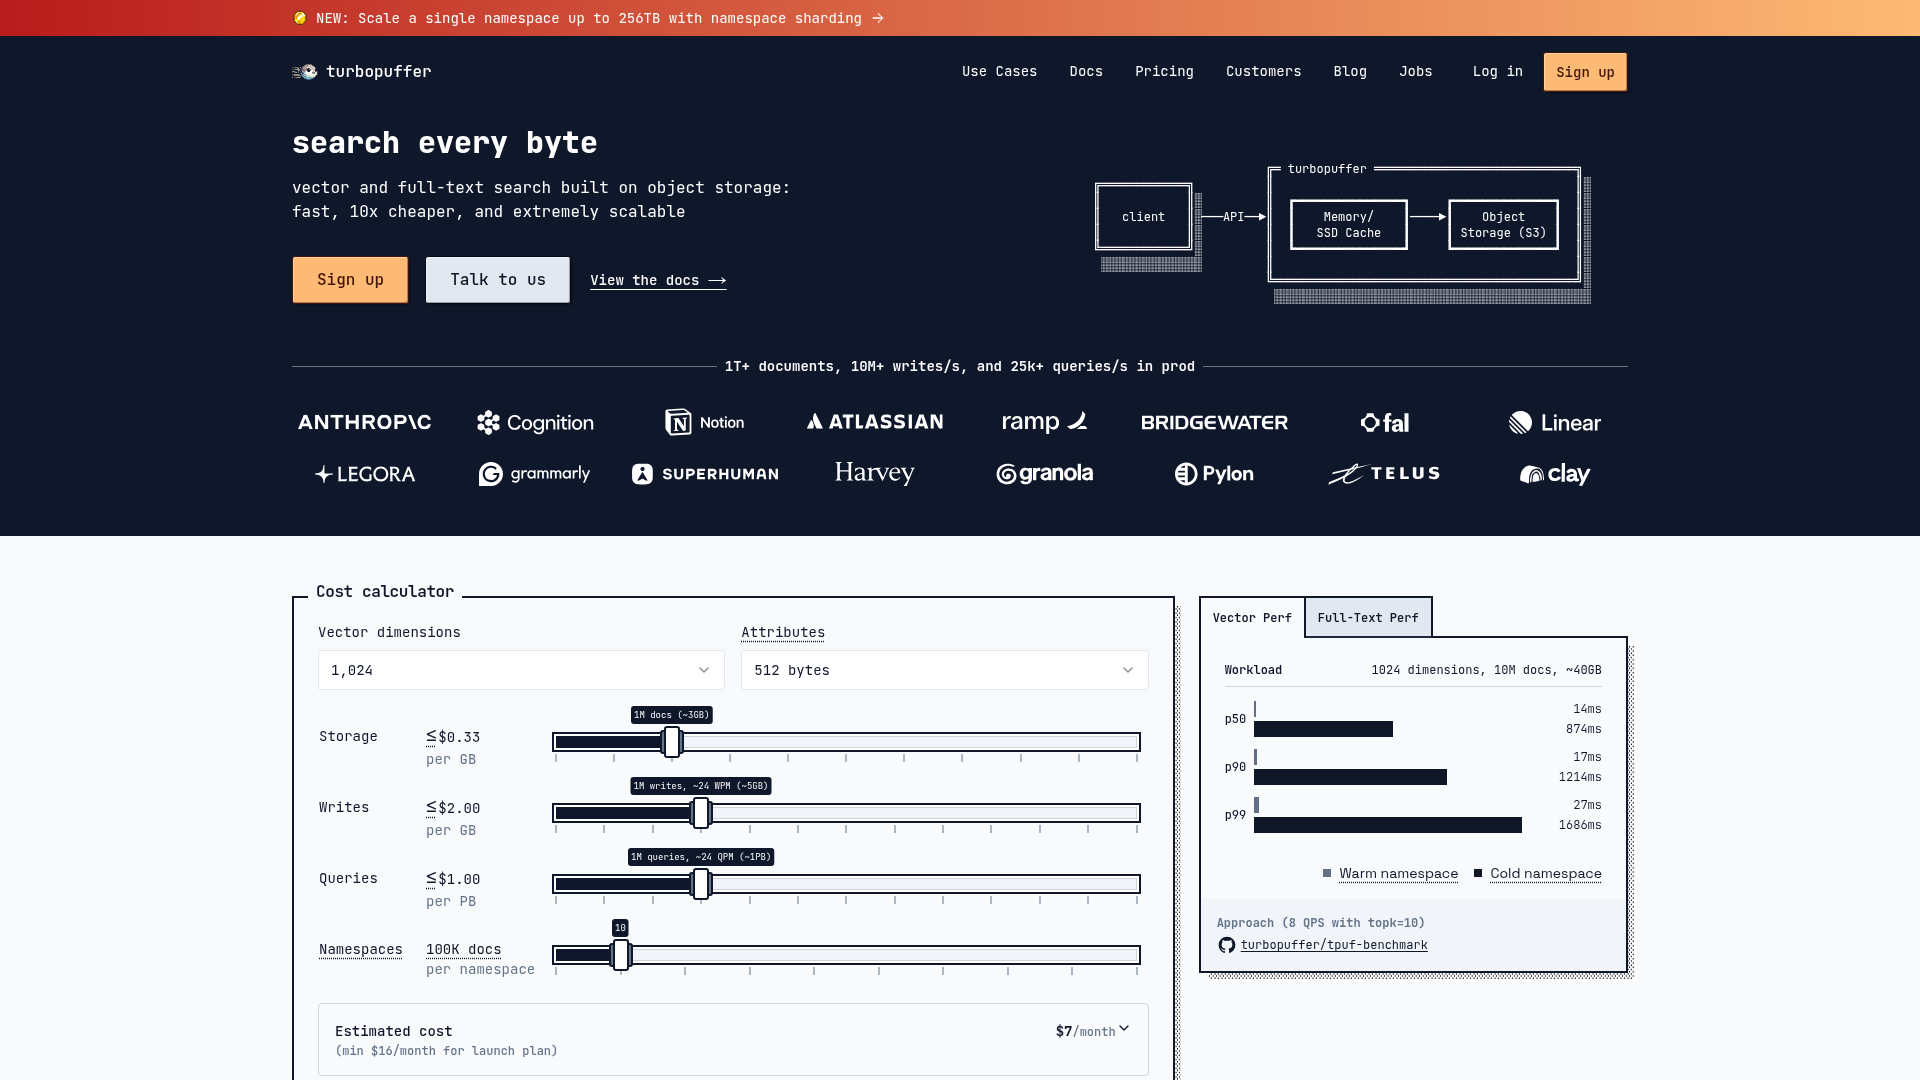Viewport: 1920px width, 1080px height.
Task: Click Log in in the header
Action: pyautogui.click(x=1497, y=72)
